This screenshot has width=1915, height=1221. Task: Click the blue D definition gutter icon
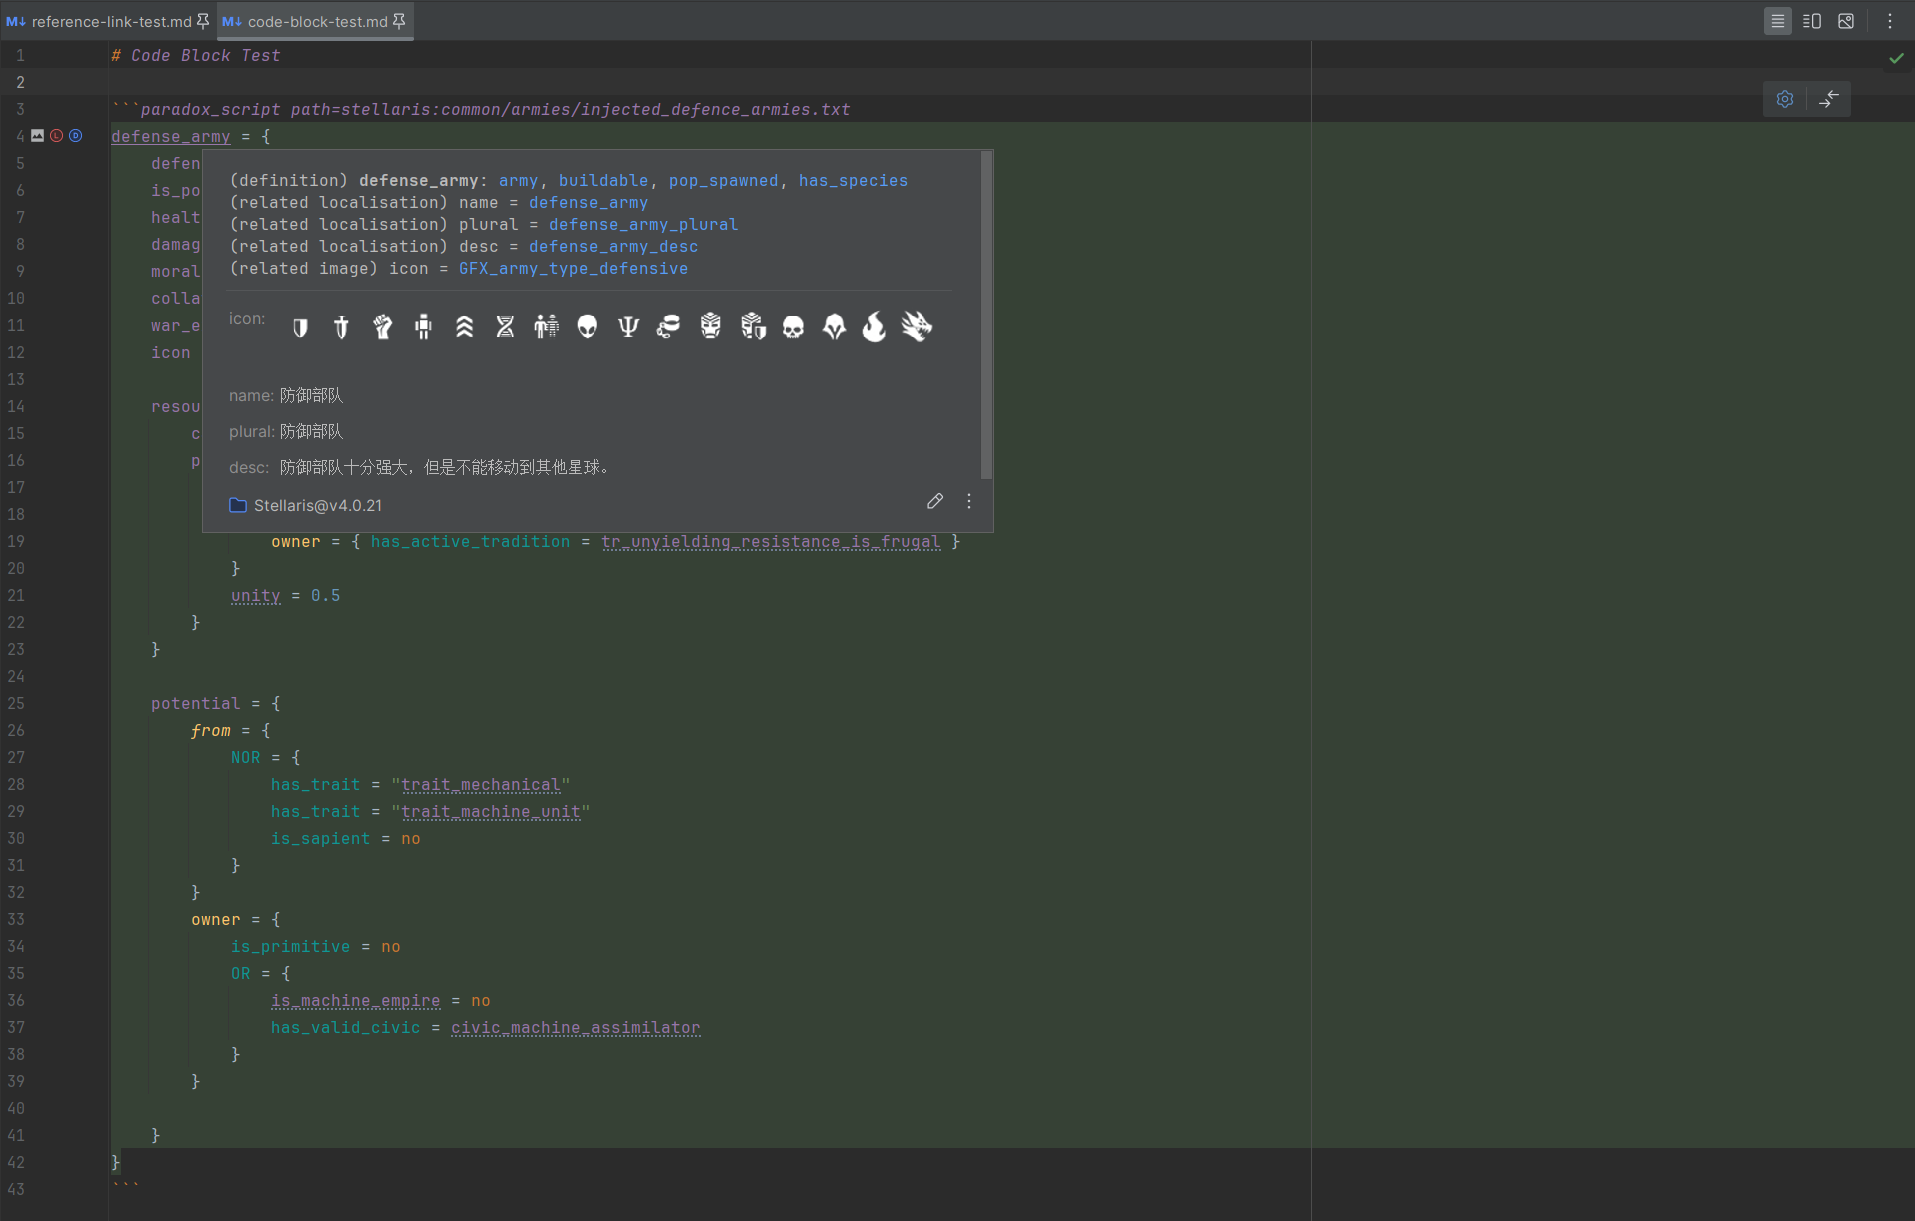[x=76, y=136]
